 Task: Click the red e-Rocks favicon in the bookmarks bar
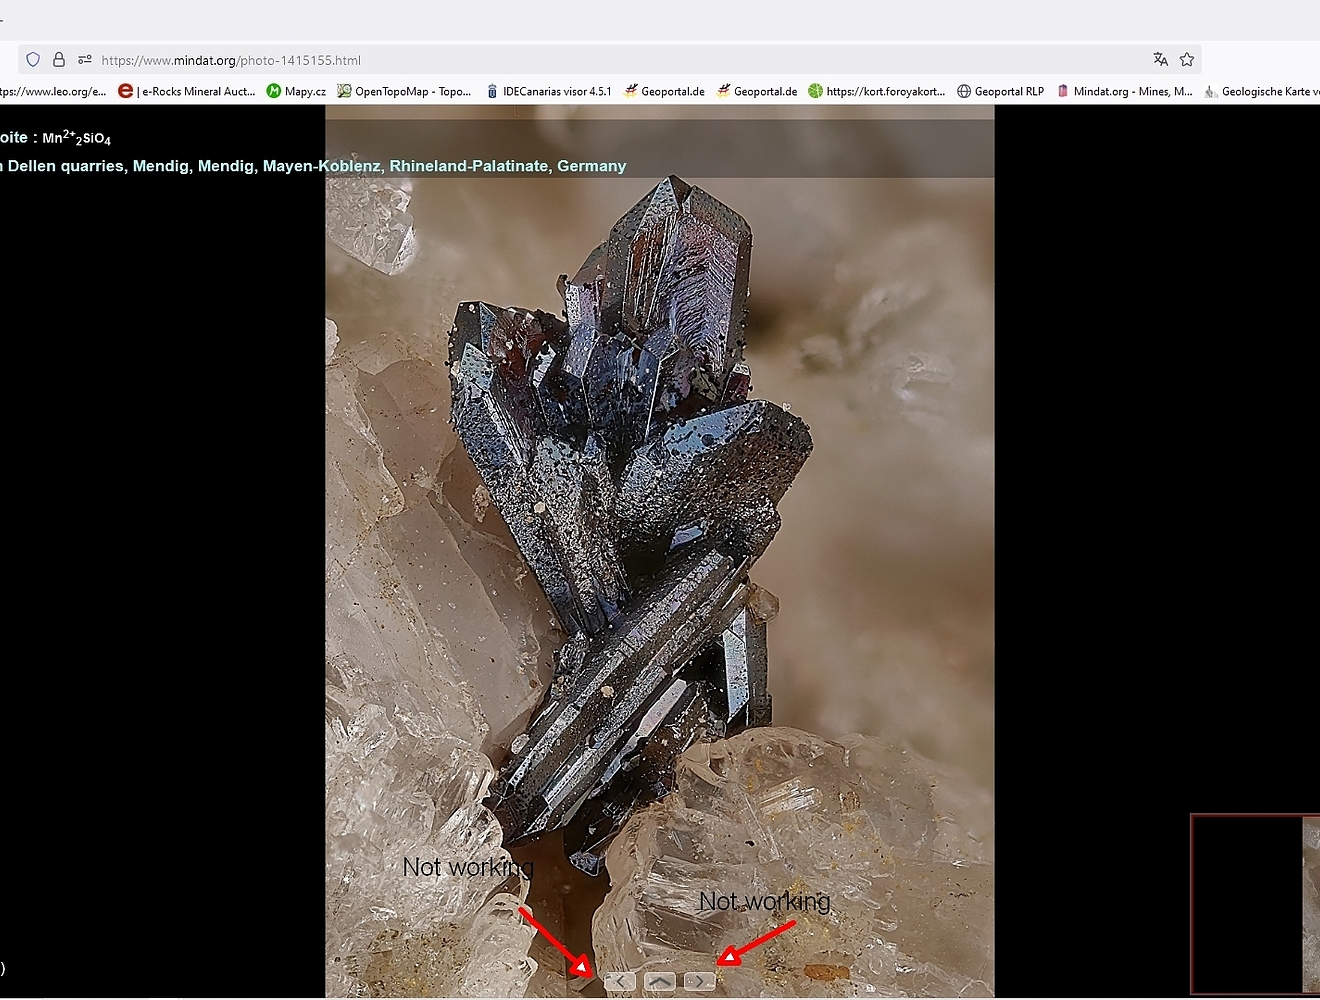point(125,91)
